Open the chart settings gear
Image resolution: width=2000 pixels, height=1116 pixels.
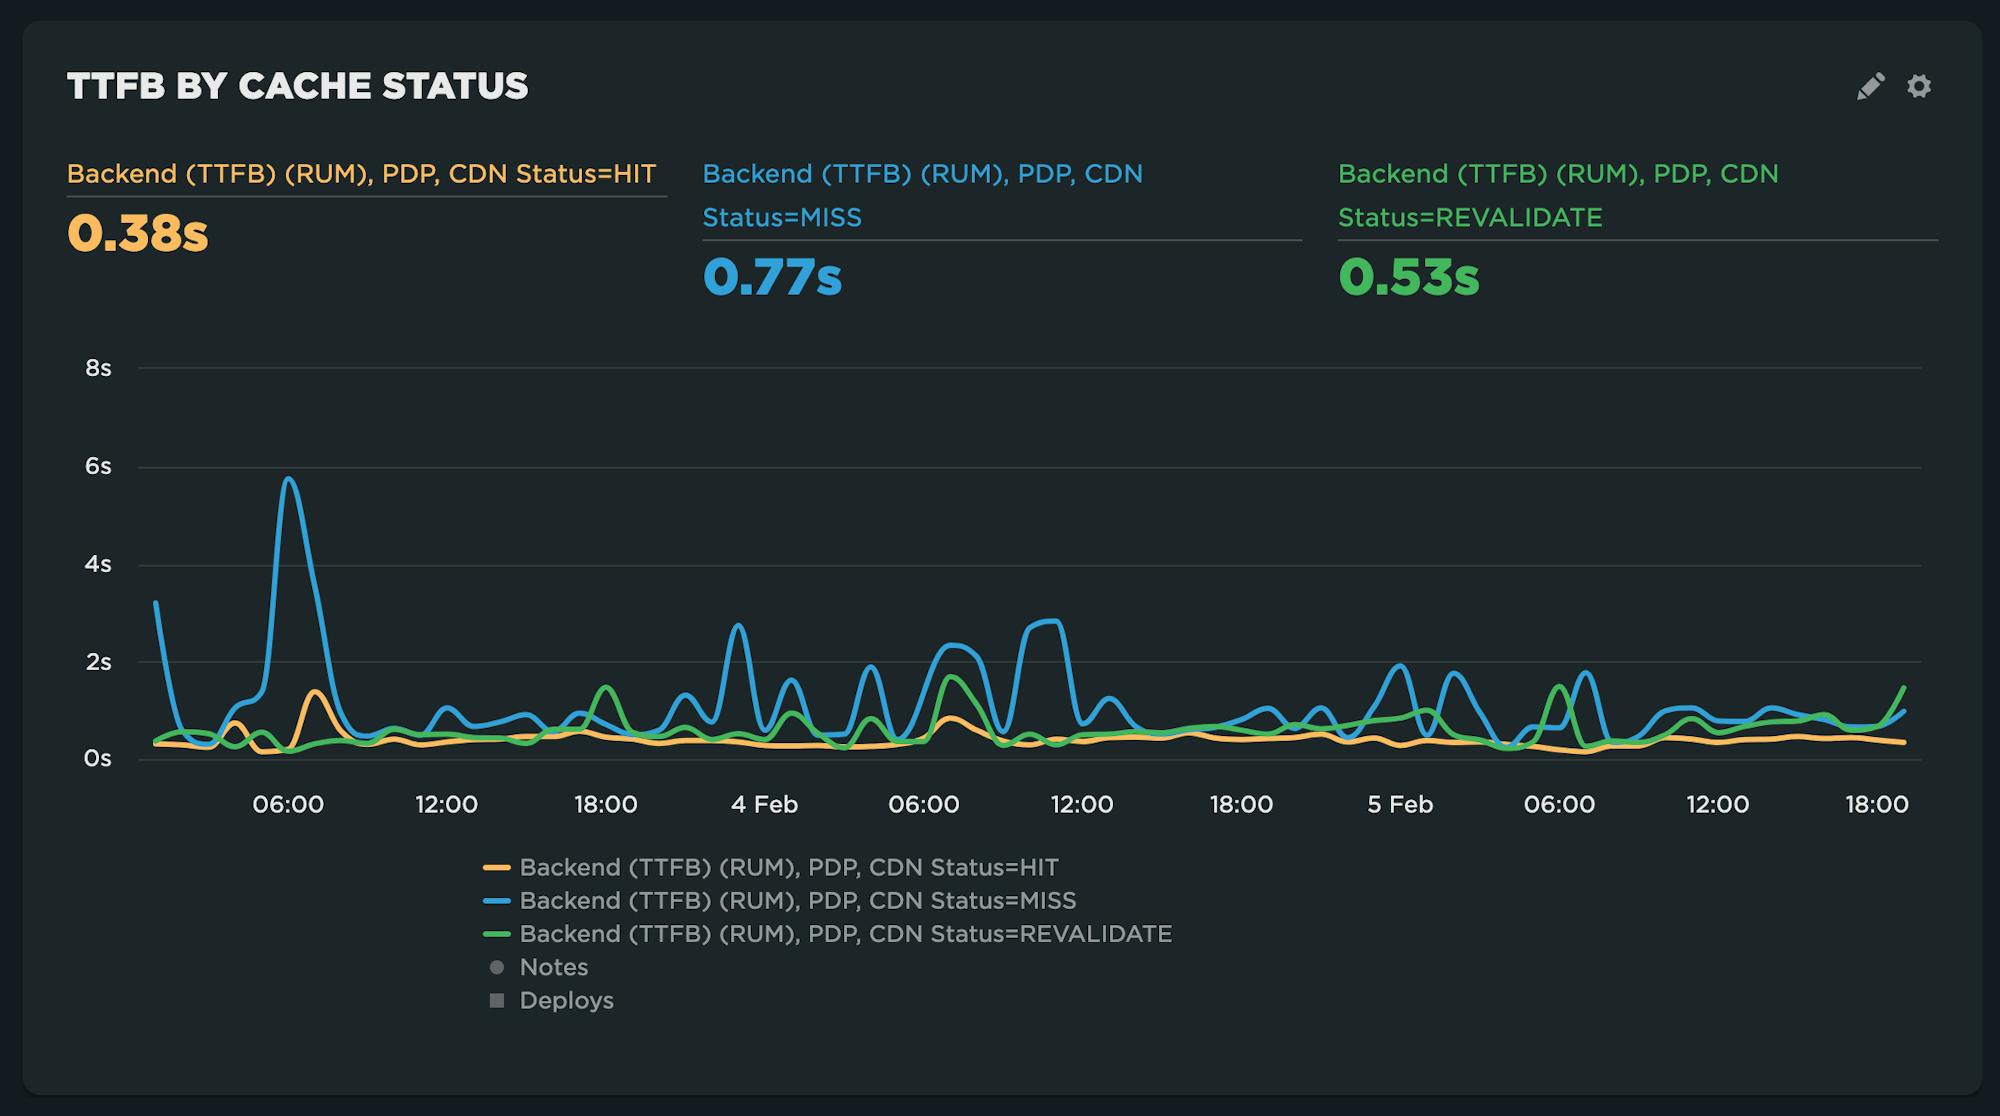[1919, 88]
